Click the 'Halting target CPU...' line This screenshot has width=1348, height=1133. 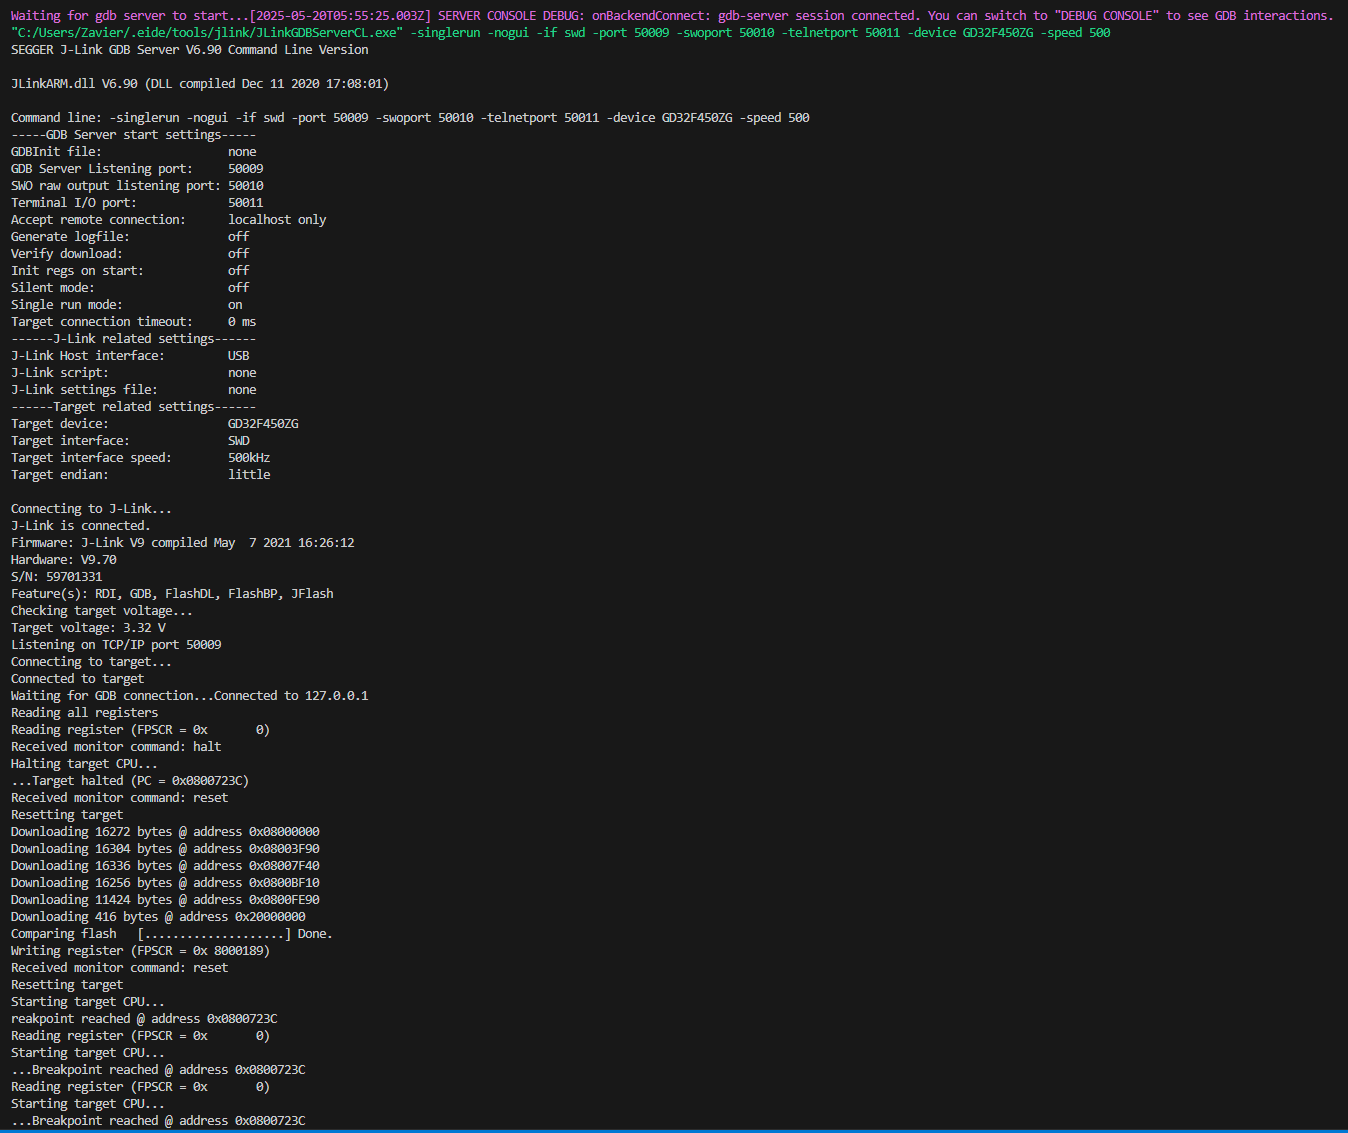(x=84, y=764)
